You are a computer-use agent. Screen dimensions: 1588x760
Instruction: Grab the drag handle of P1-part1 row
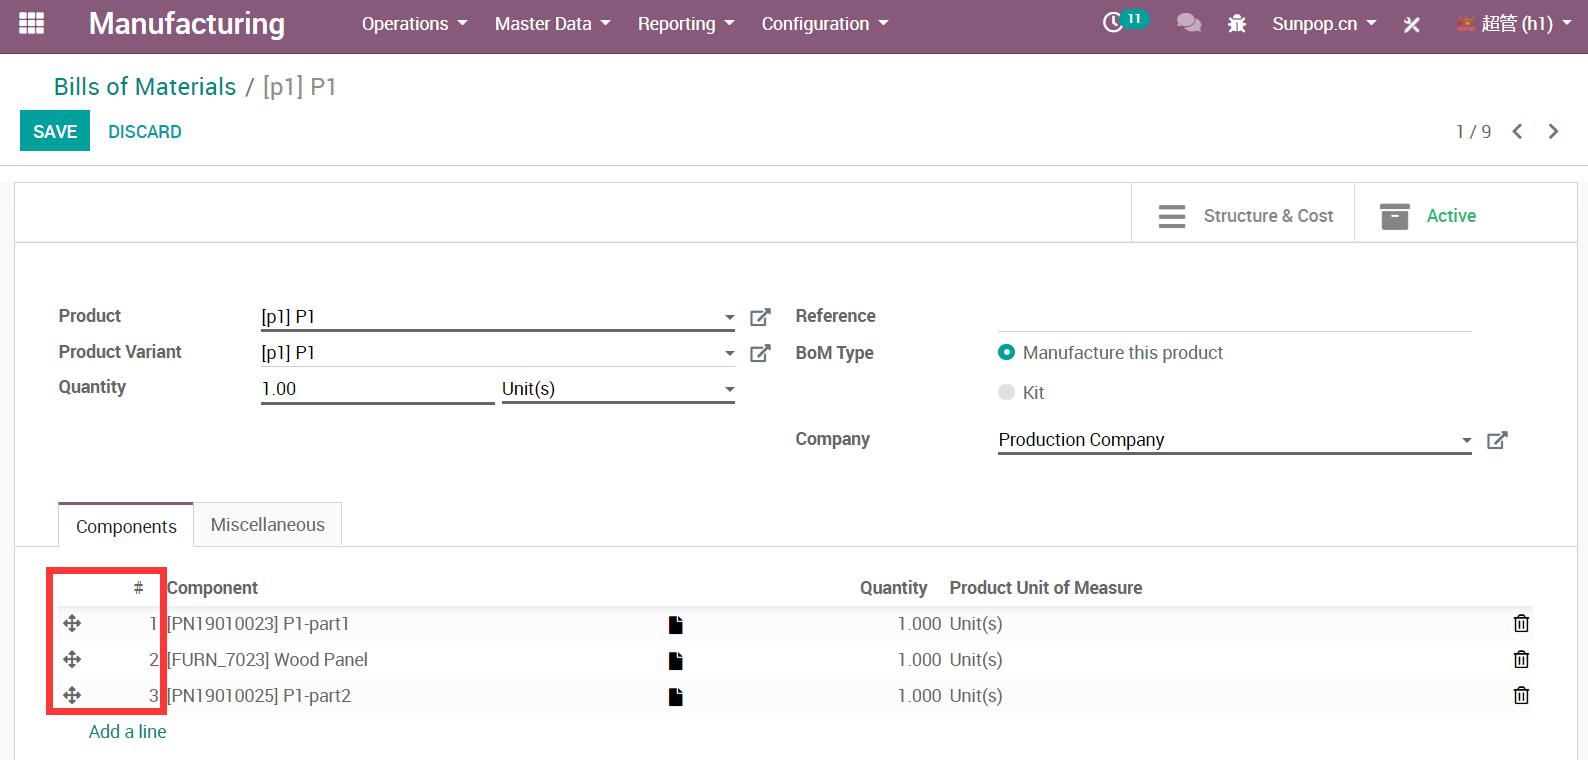click(72, 624)
